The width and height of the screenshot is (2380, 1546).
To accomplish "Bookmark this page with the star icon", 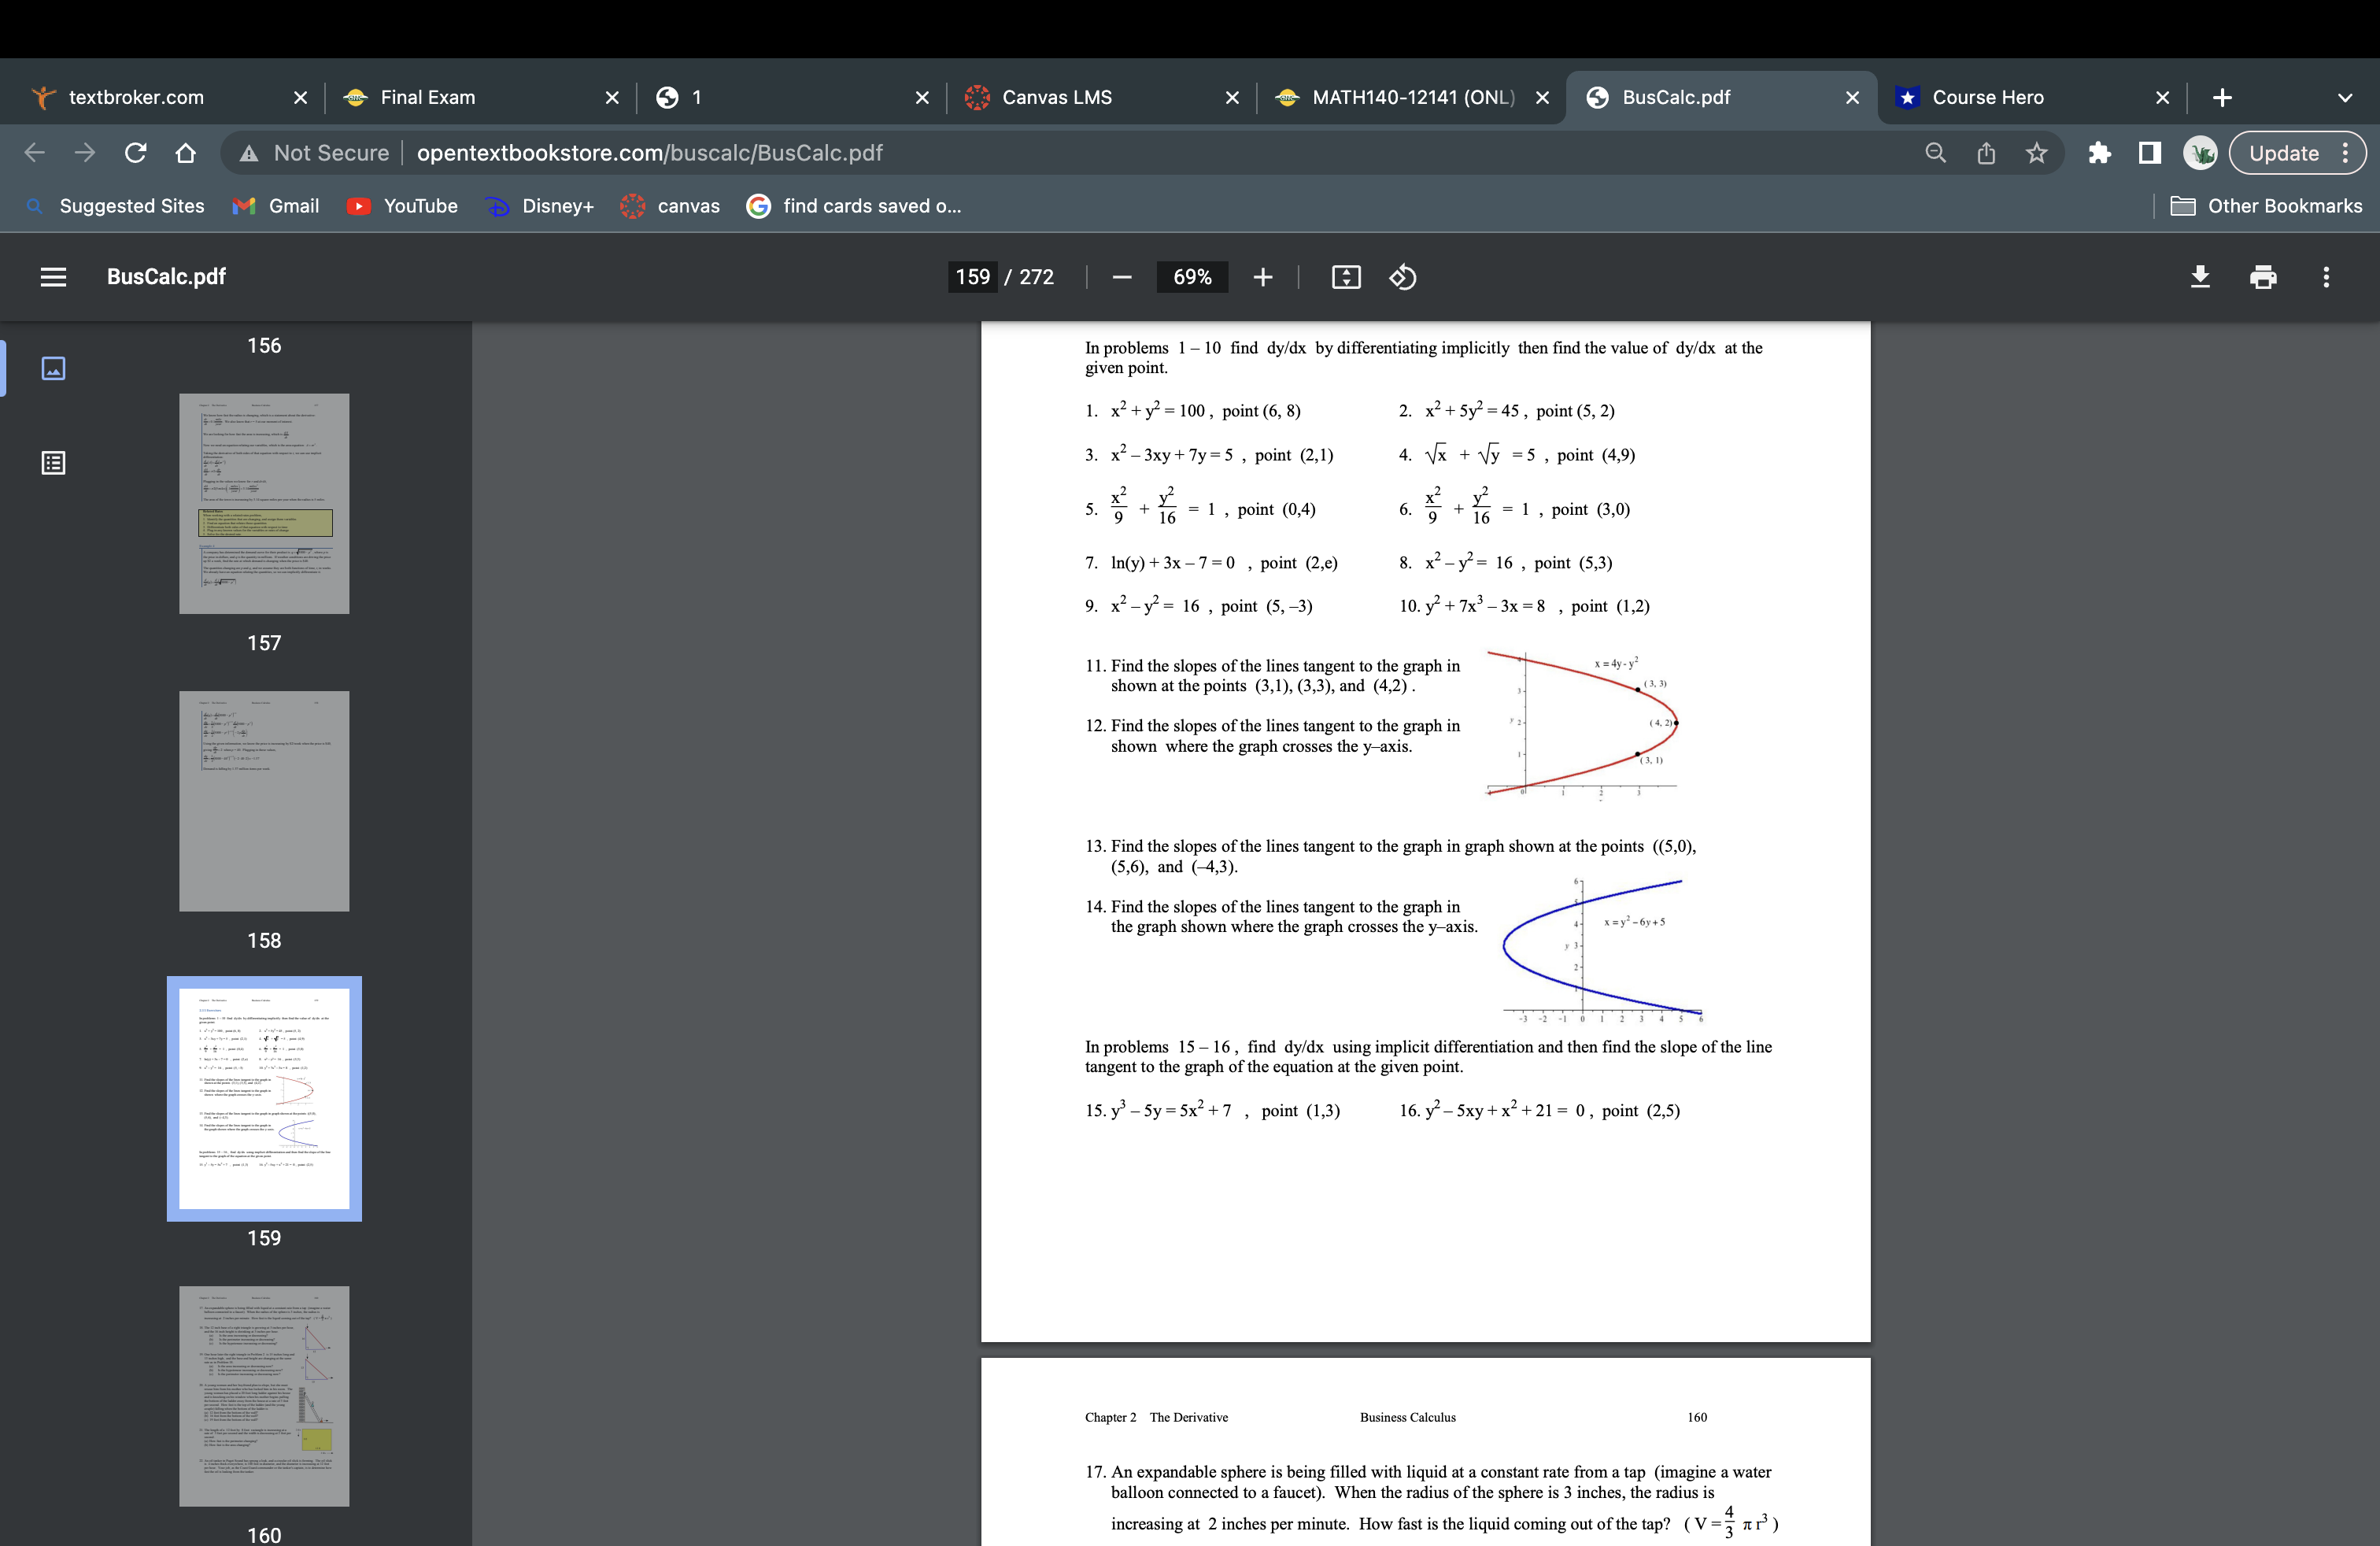I will tap(2037, 152).
